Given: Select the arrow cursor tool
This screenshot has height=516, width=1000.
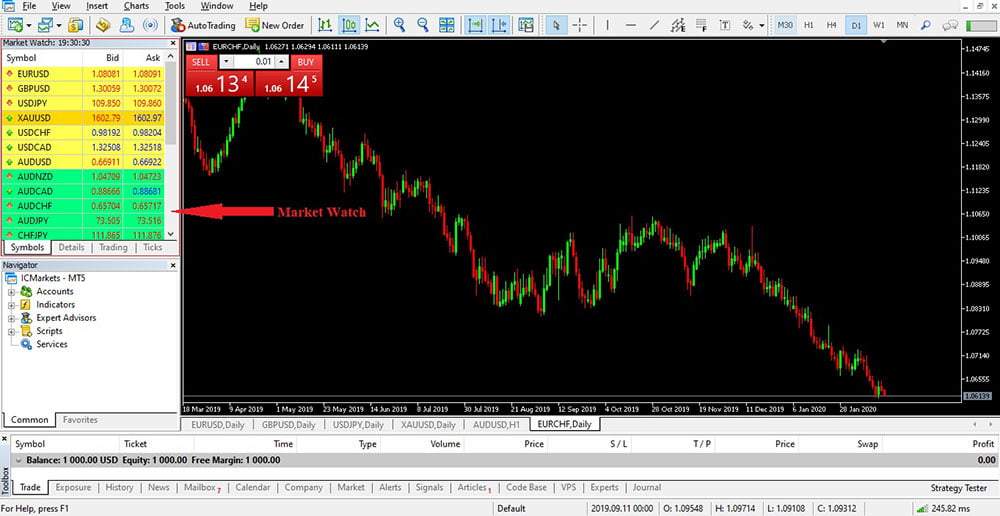Looking at the screenshot, I should (x=556, y=26).
